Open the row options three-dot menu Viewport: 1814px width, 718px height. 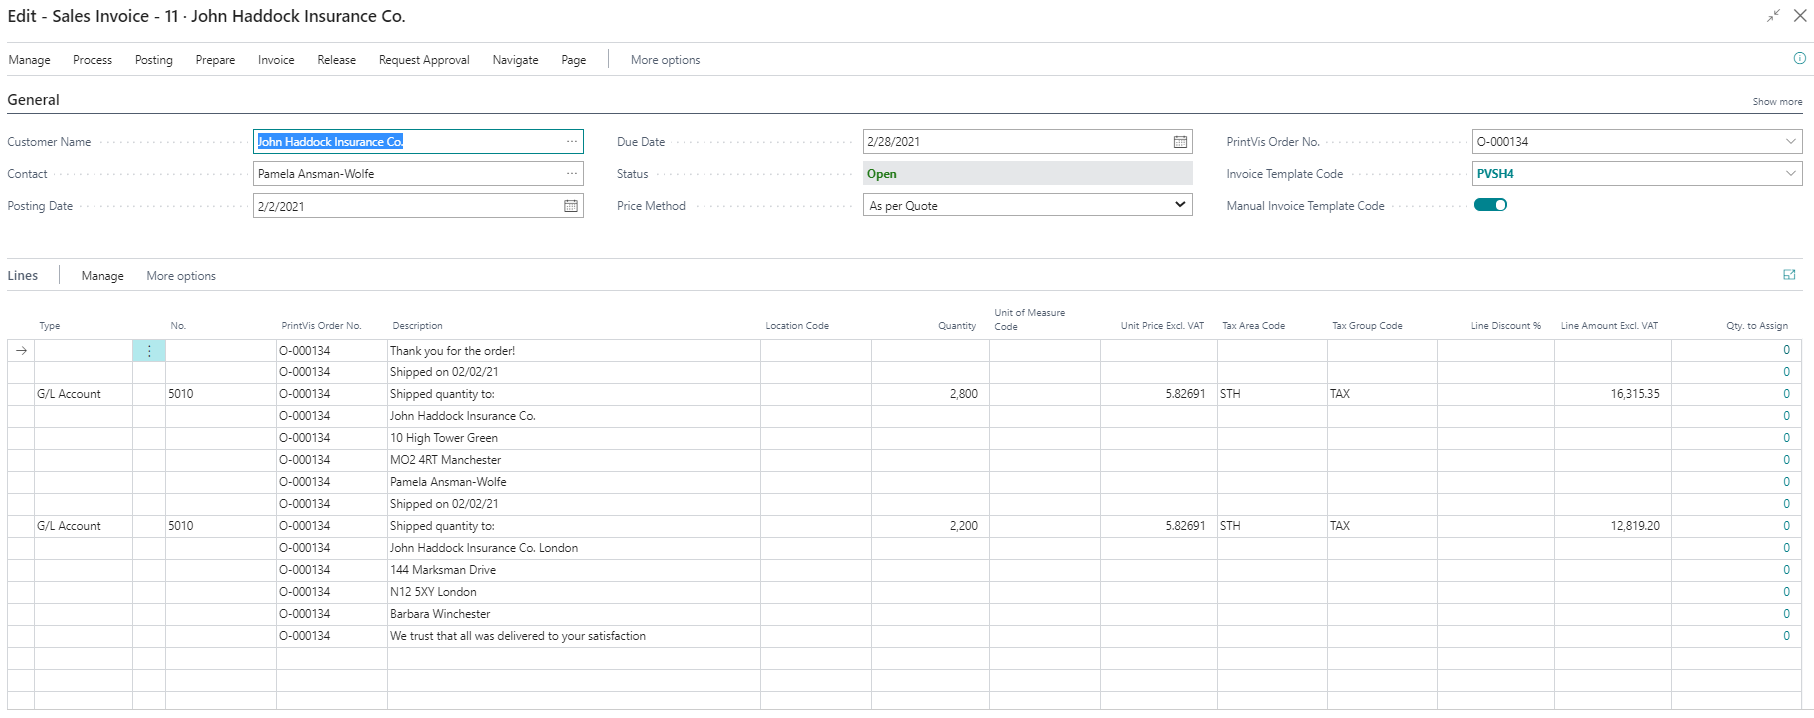(x=149, y=351)
